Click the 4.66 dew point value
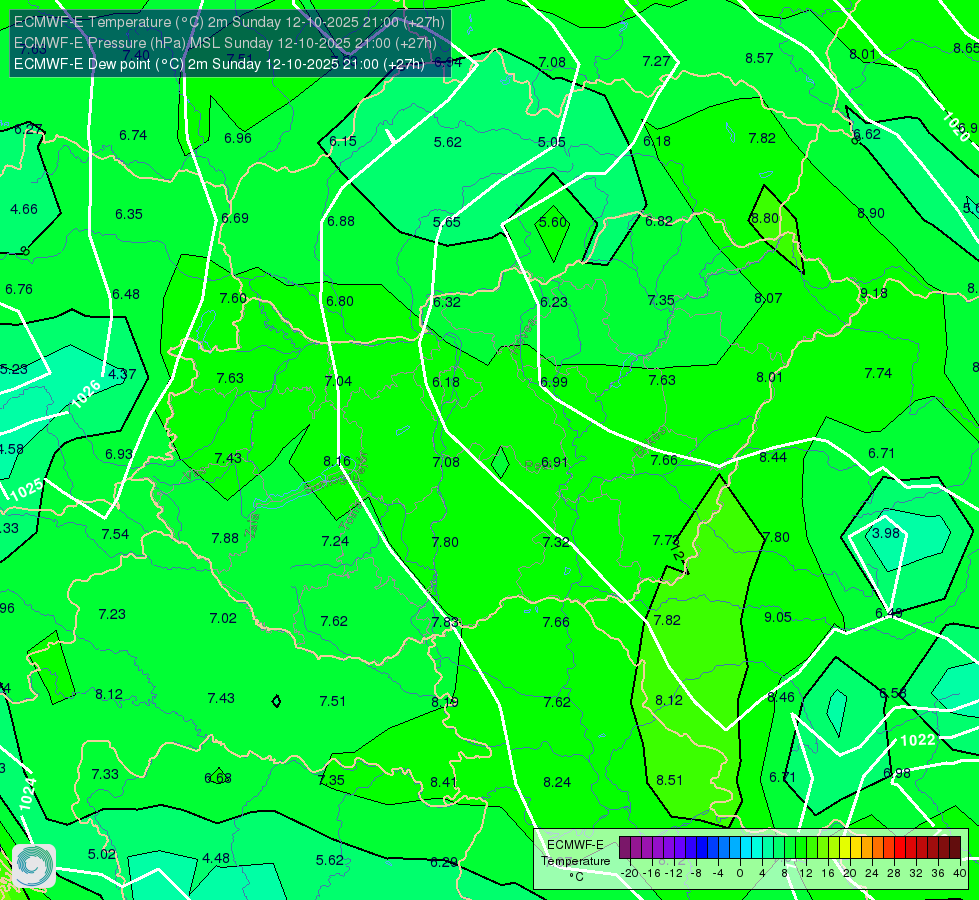The height and width of the screenshot is (900, 979). click(x=24, y=209)
